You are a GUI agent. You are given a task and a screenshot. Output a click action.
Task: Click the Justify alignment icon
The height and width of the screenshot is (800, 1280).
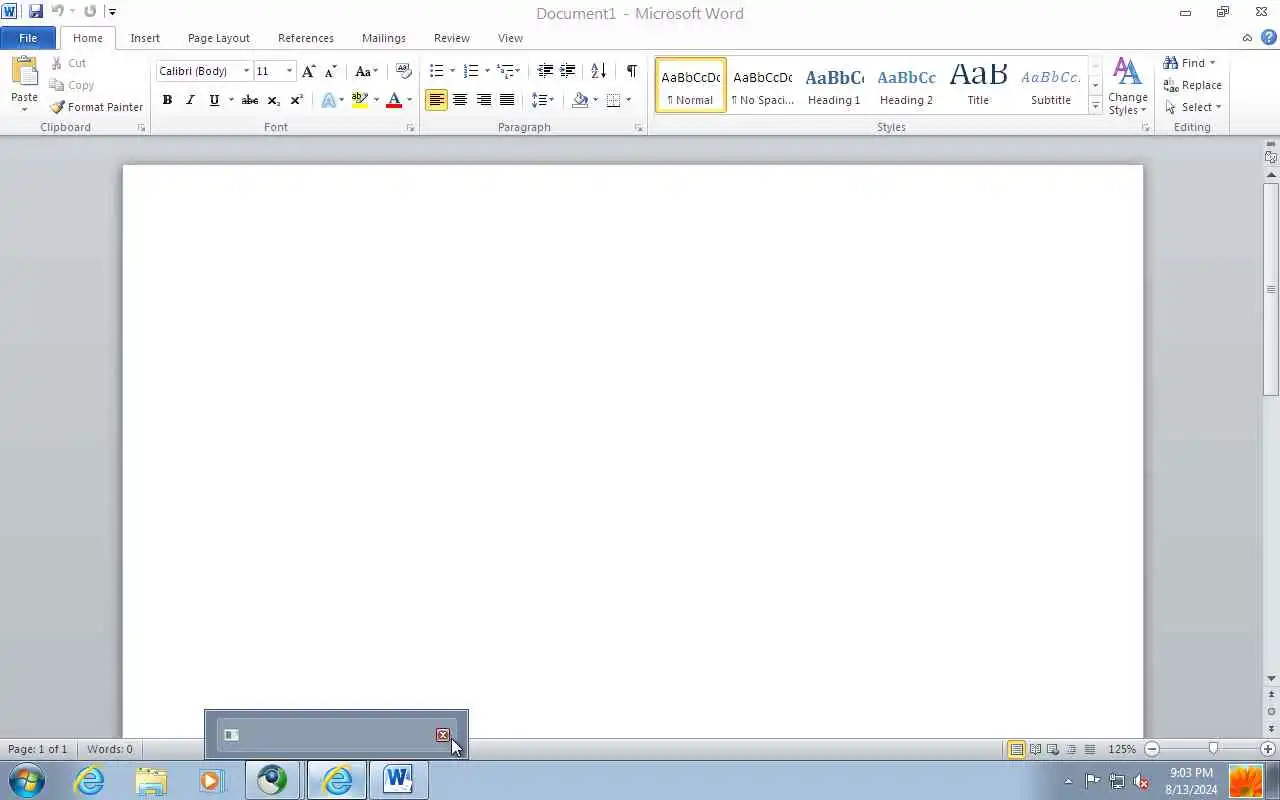(x=507, y=100)
